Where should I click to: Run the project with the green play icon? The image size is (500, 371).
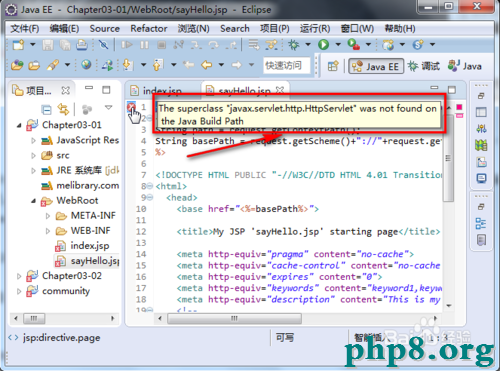[323, 45]
